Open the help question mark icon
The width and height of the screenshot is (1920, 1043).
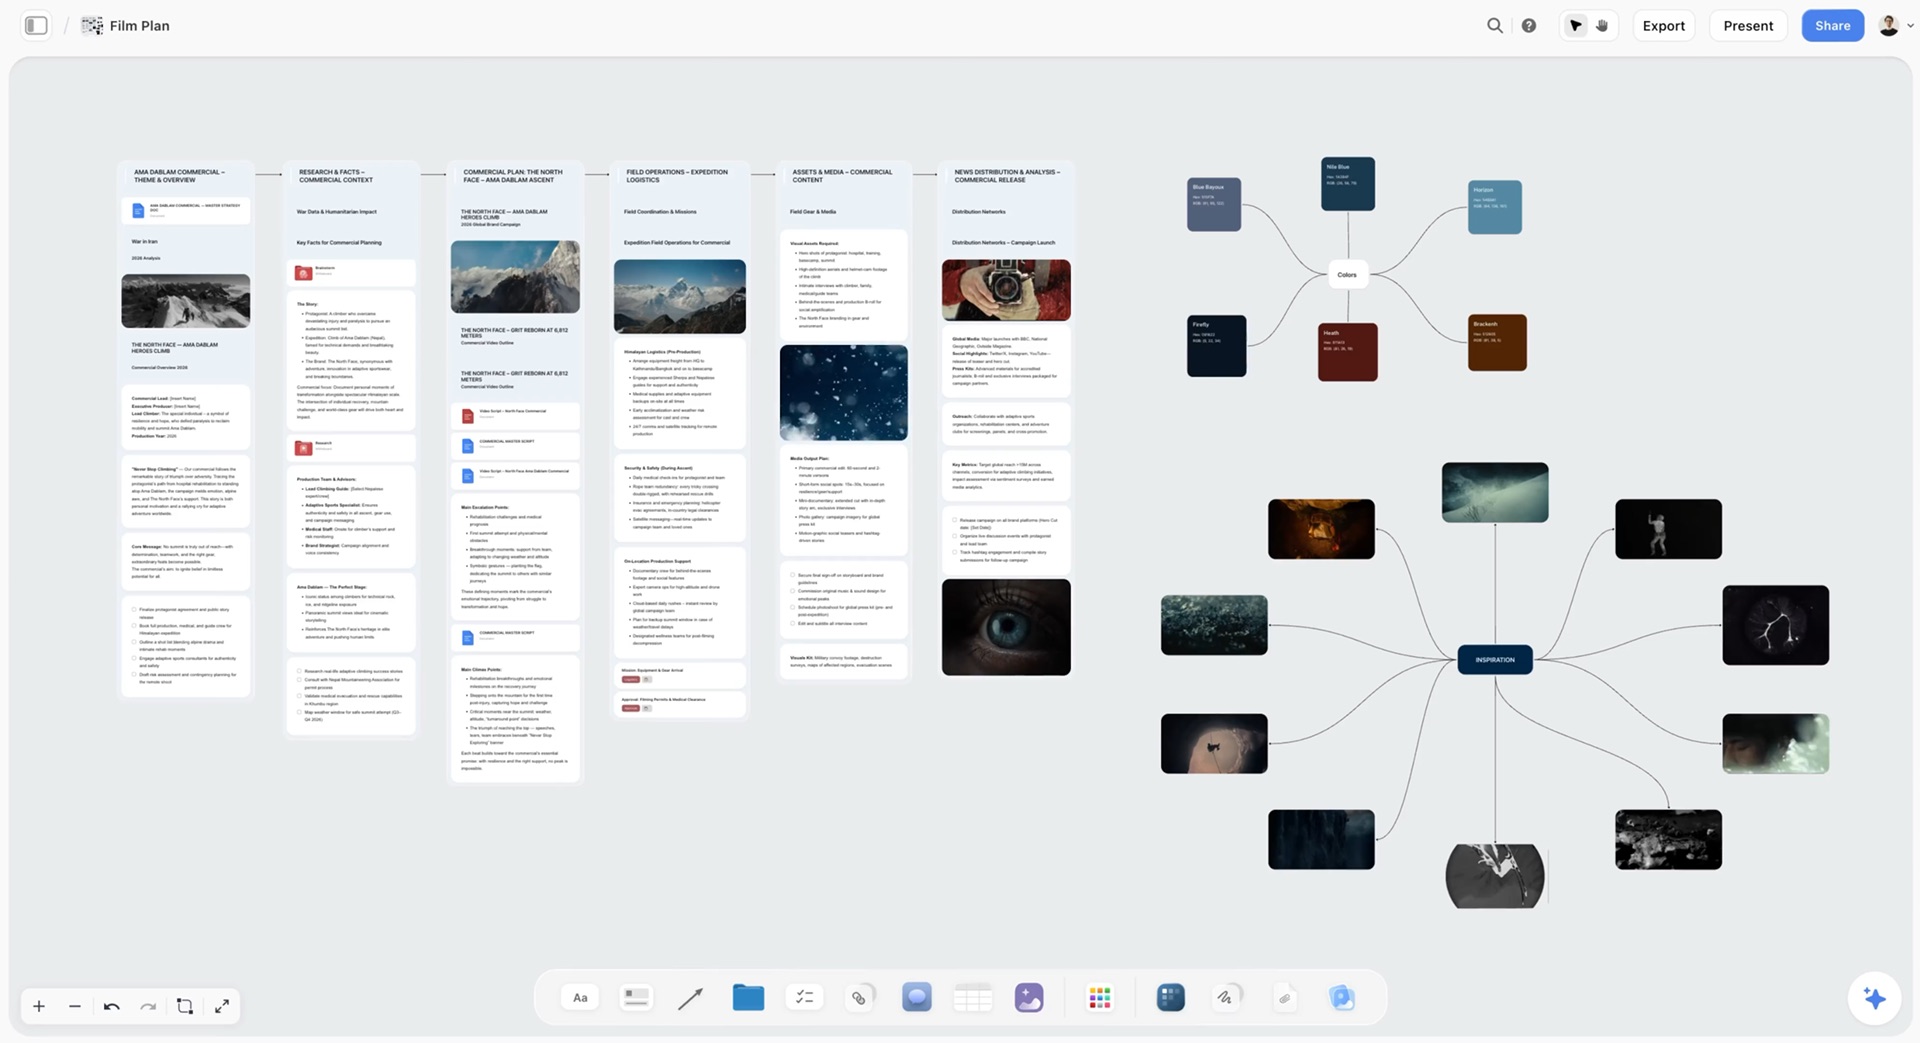1529,26
